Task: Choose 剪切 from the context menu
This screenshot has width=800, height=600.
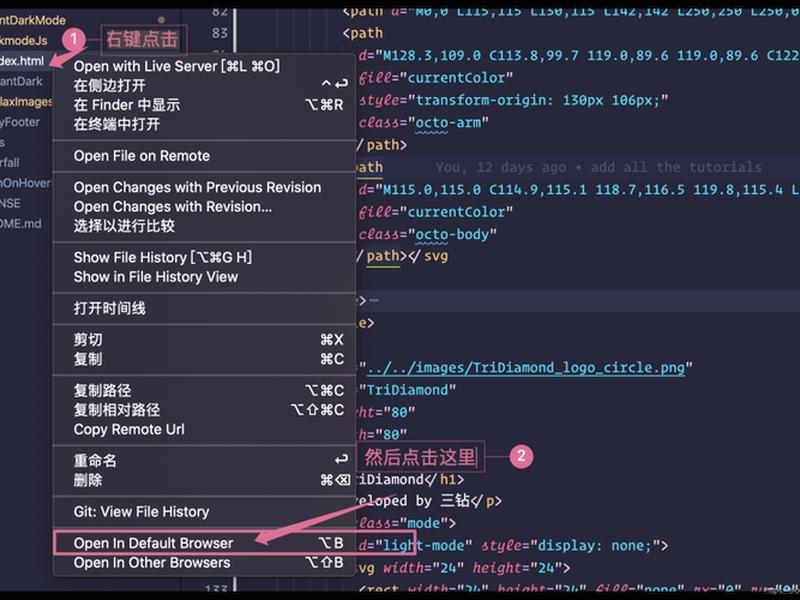Action: 204,339
